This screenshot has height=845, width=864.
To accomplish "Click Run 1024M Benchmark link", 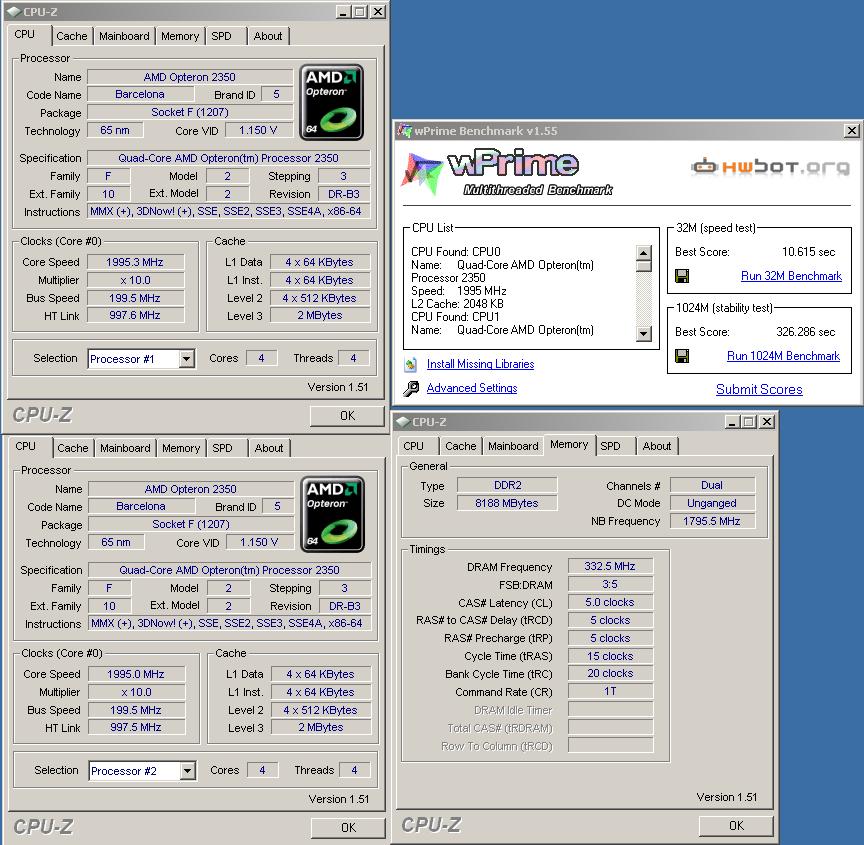I will 783,356.
